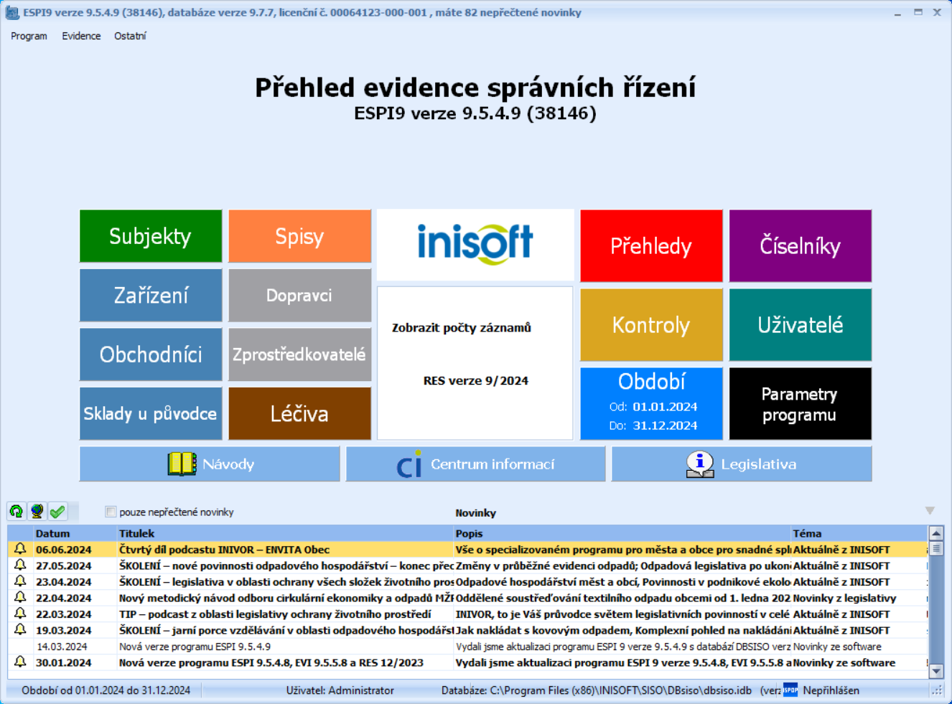Image resolution: width=952 pixels, height=704 pixels.
Task: Click the green checkmark news icon
Action: (58, 512)
